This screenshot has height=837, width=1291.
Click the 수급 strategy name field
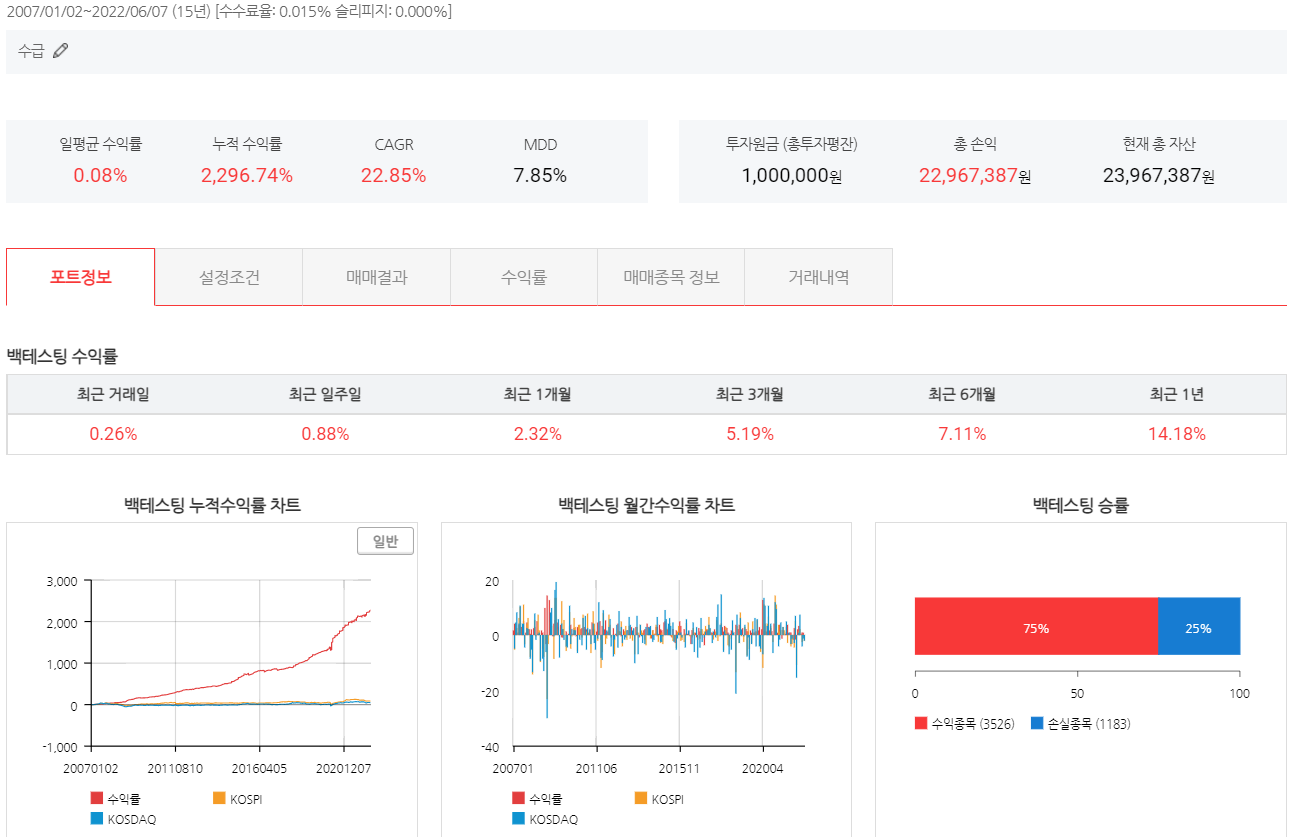point(646,51)
